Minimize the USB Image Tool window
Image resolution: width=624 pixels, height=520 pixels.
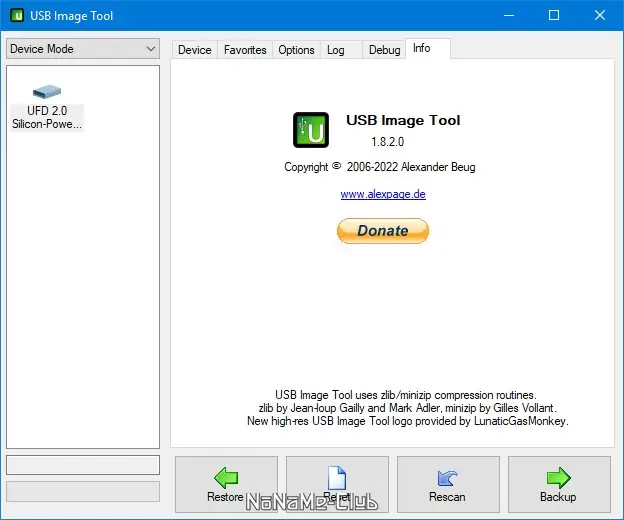(x=509, y=16)
